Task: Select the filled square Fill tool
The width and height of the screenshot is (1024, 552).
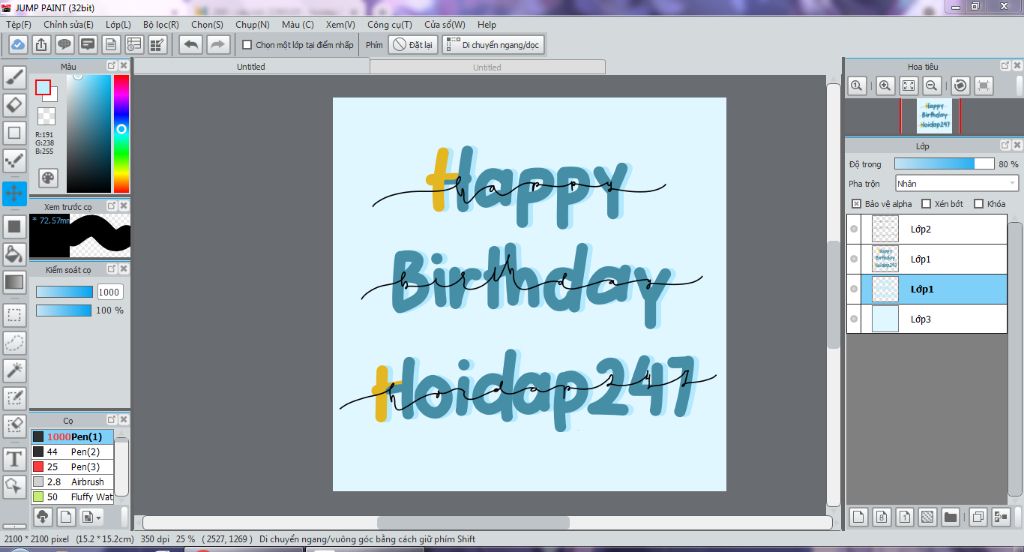Action: [14, 227]
